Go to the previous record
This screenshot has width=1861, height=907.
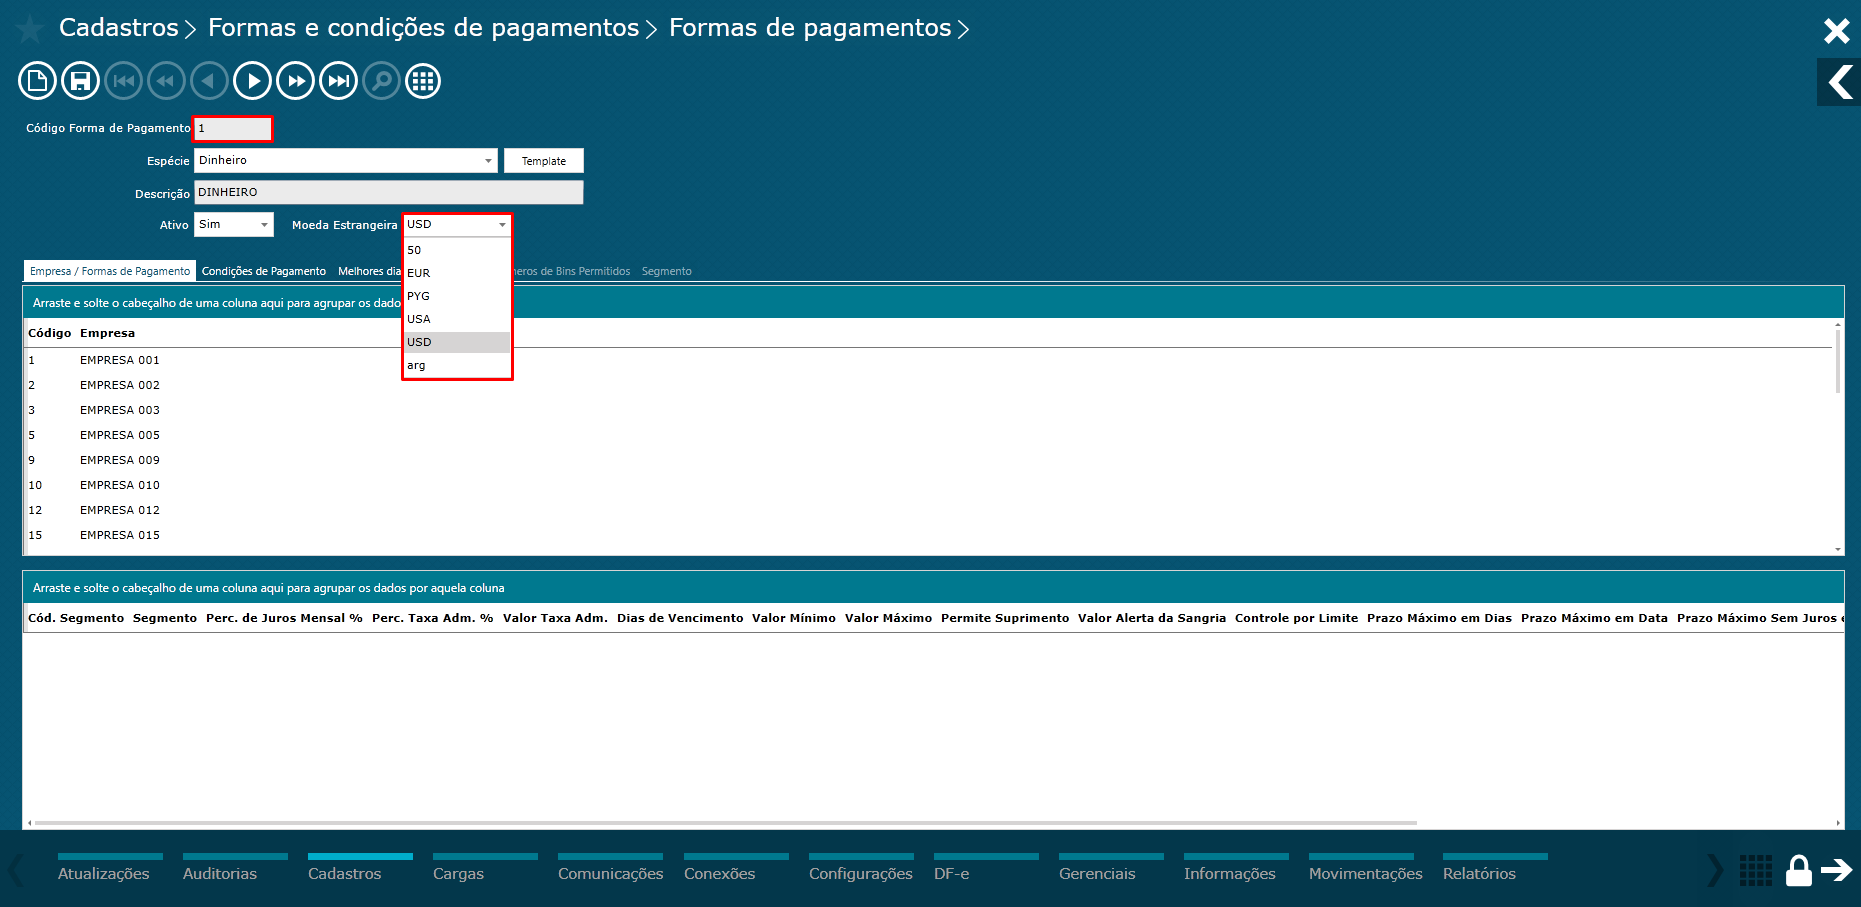209,81
